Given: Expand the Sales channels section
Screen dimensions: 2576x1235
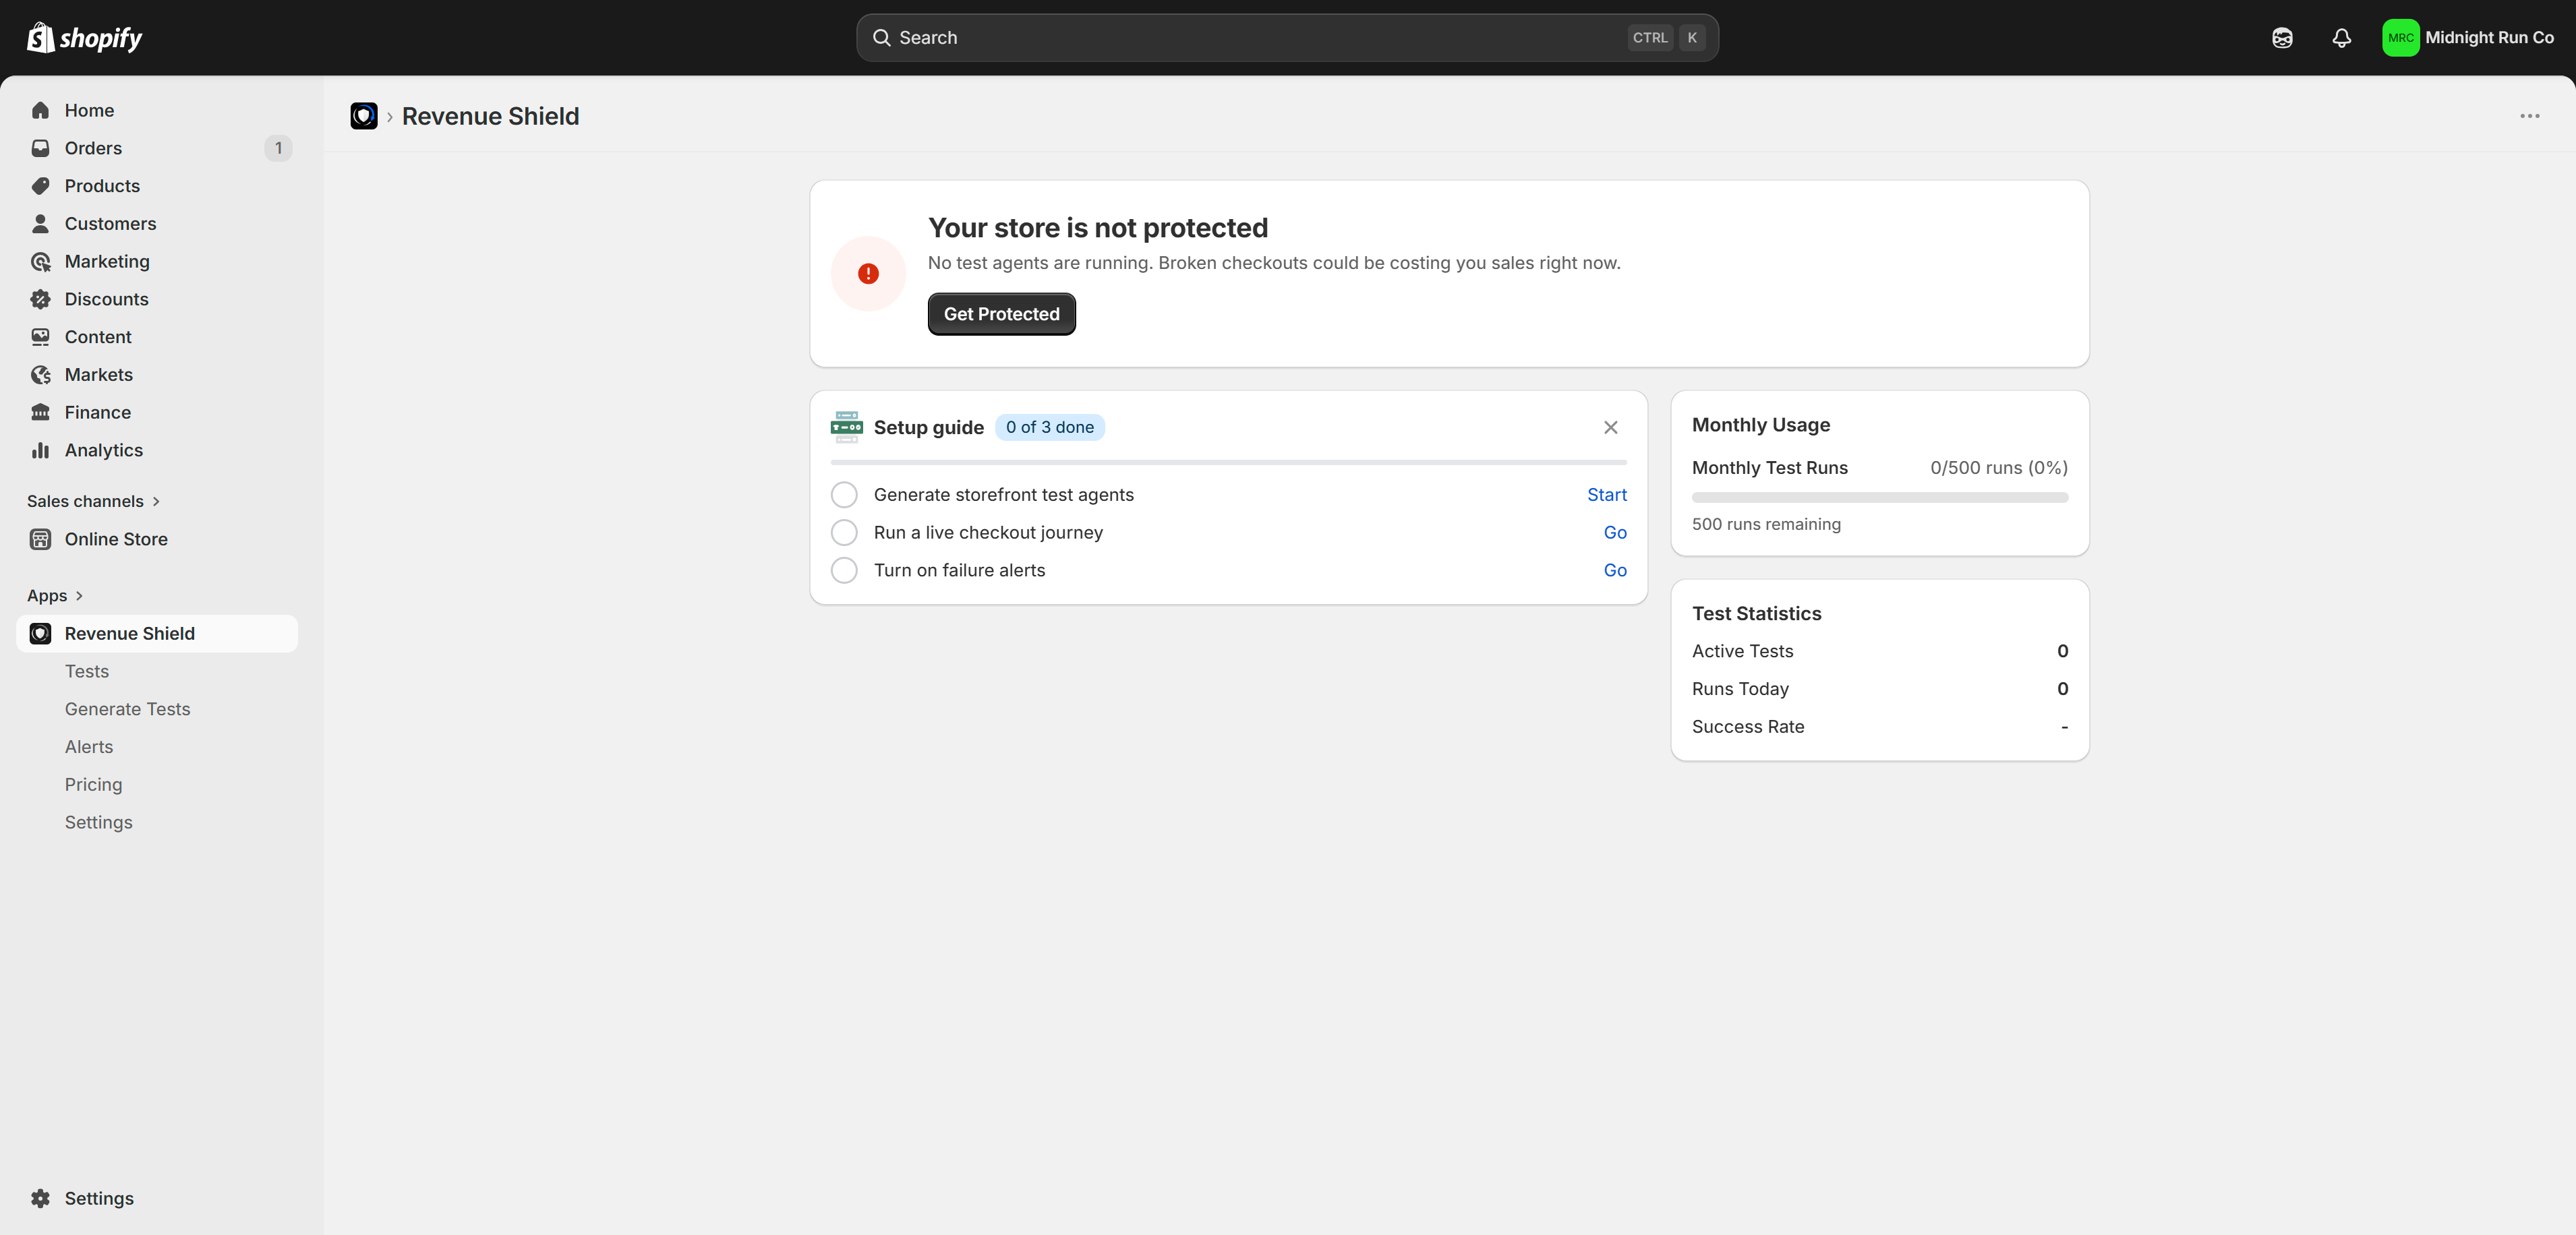Looking at the screenshot, I should (93, 501).
